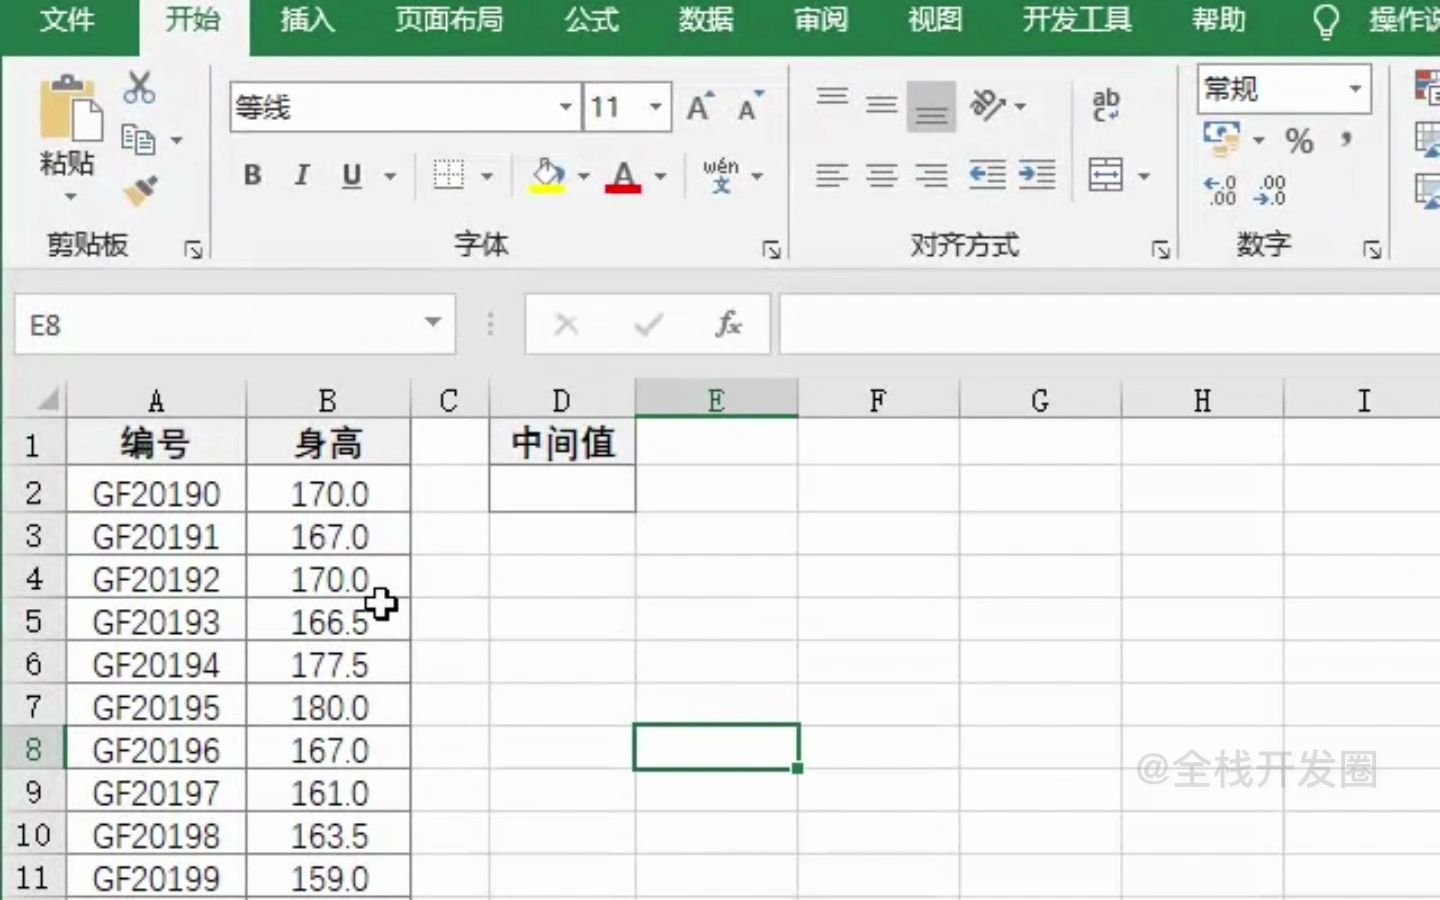This screenshot has width=1440, height=900.
Task: Align text to middle of cell
Action: [x=881, y=105]
